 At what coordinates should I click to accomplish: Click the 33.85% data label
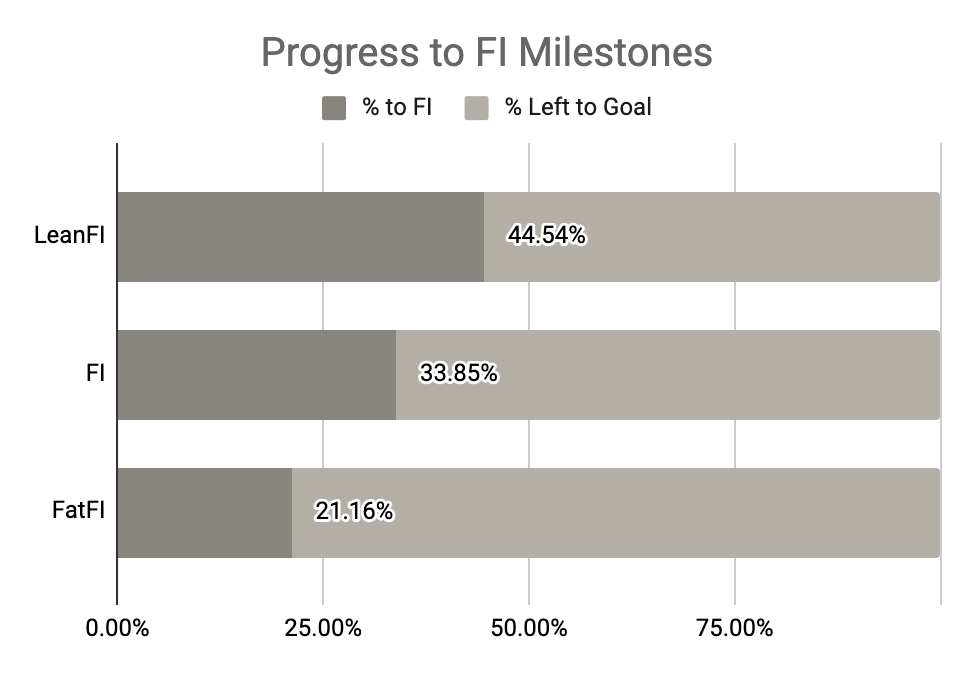click(x=458, y=374)
